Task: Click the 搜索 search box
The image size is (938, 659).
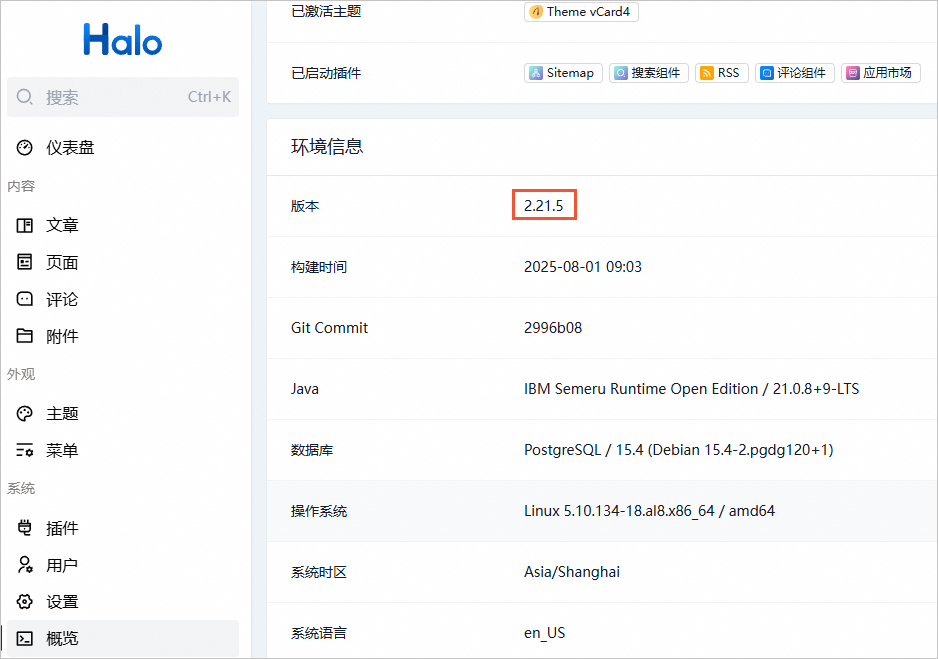Action: coord(122,97)
